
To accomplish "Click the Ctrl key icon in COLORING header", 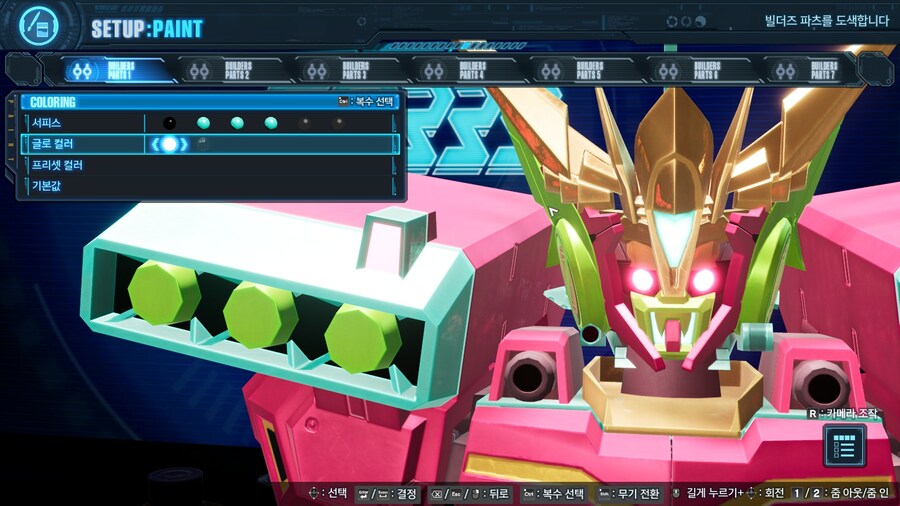I will (x=343, y=102).
